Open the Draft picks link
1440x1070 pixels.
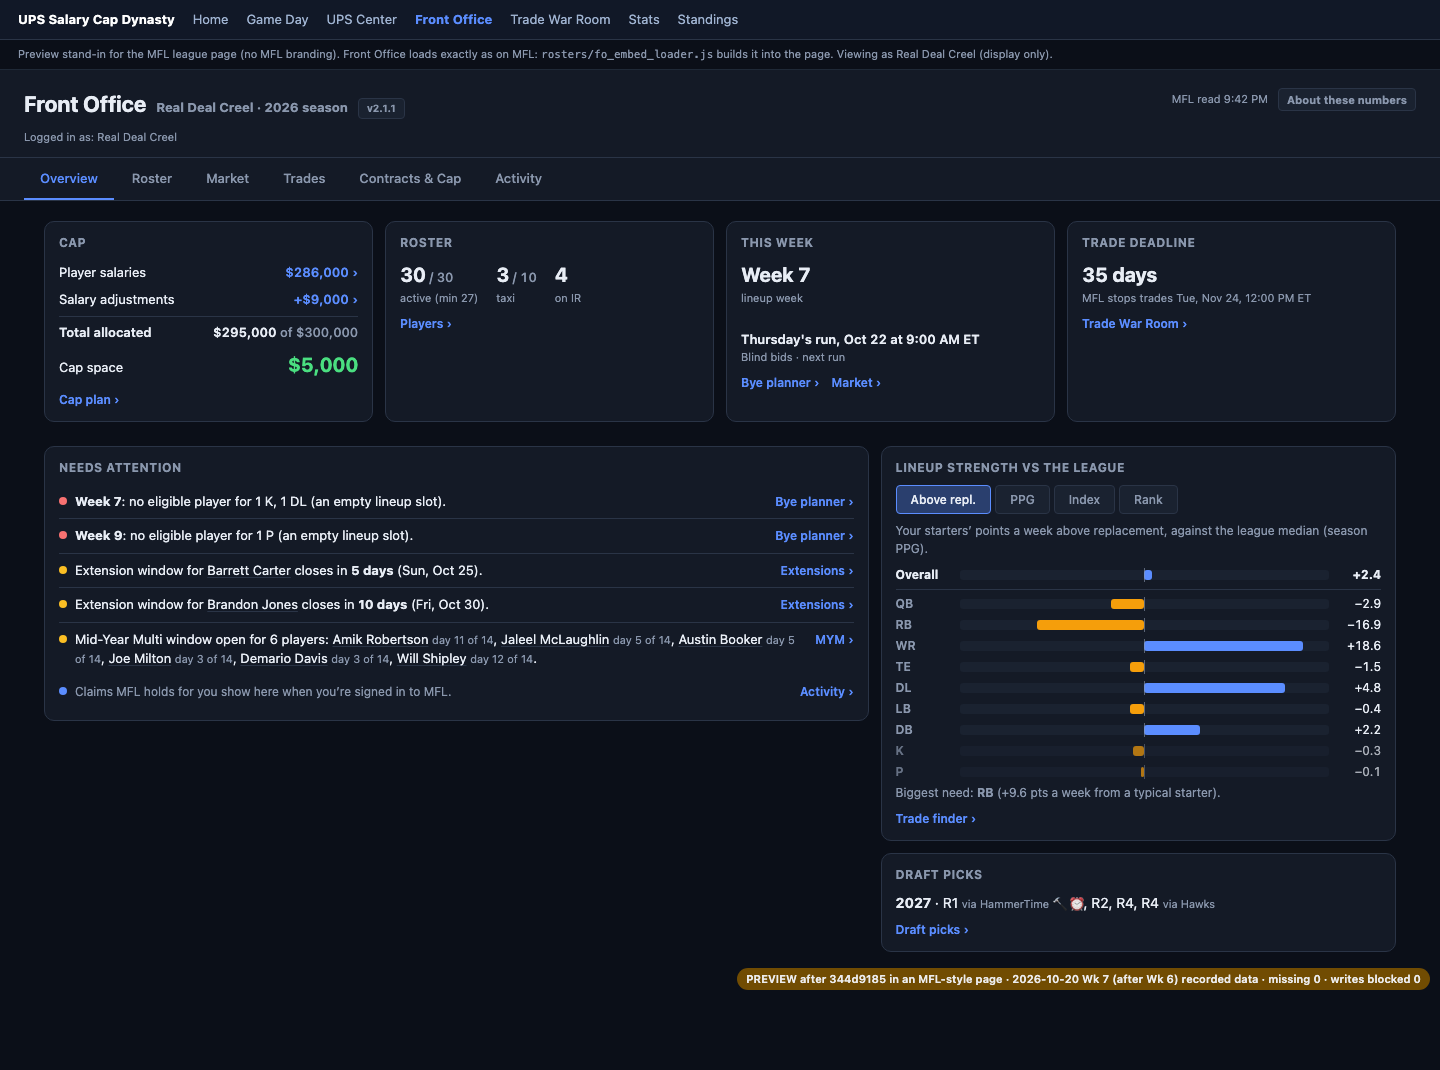[932, 930]
